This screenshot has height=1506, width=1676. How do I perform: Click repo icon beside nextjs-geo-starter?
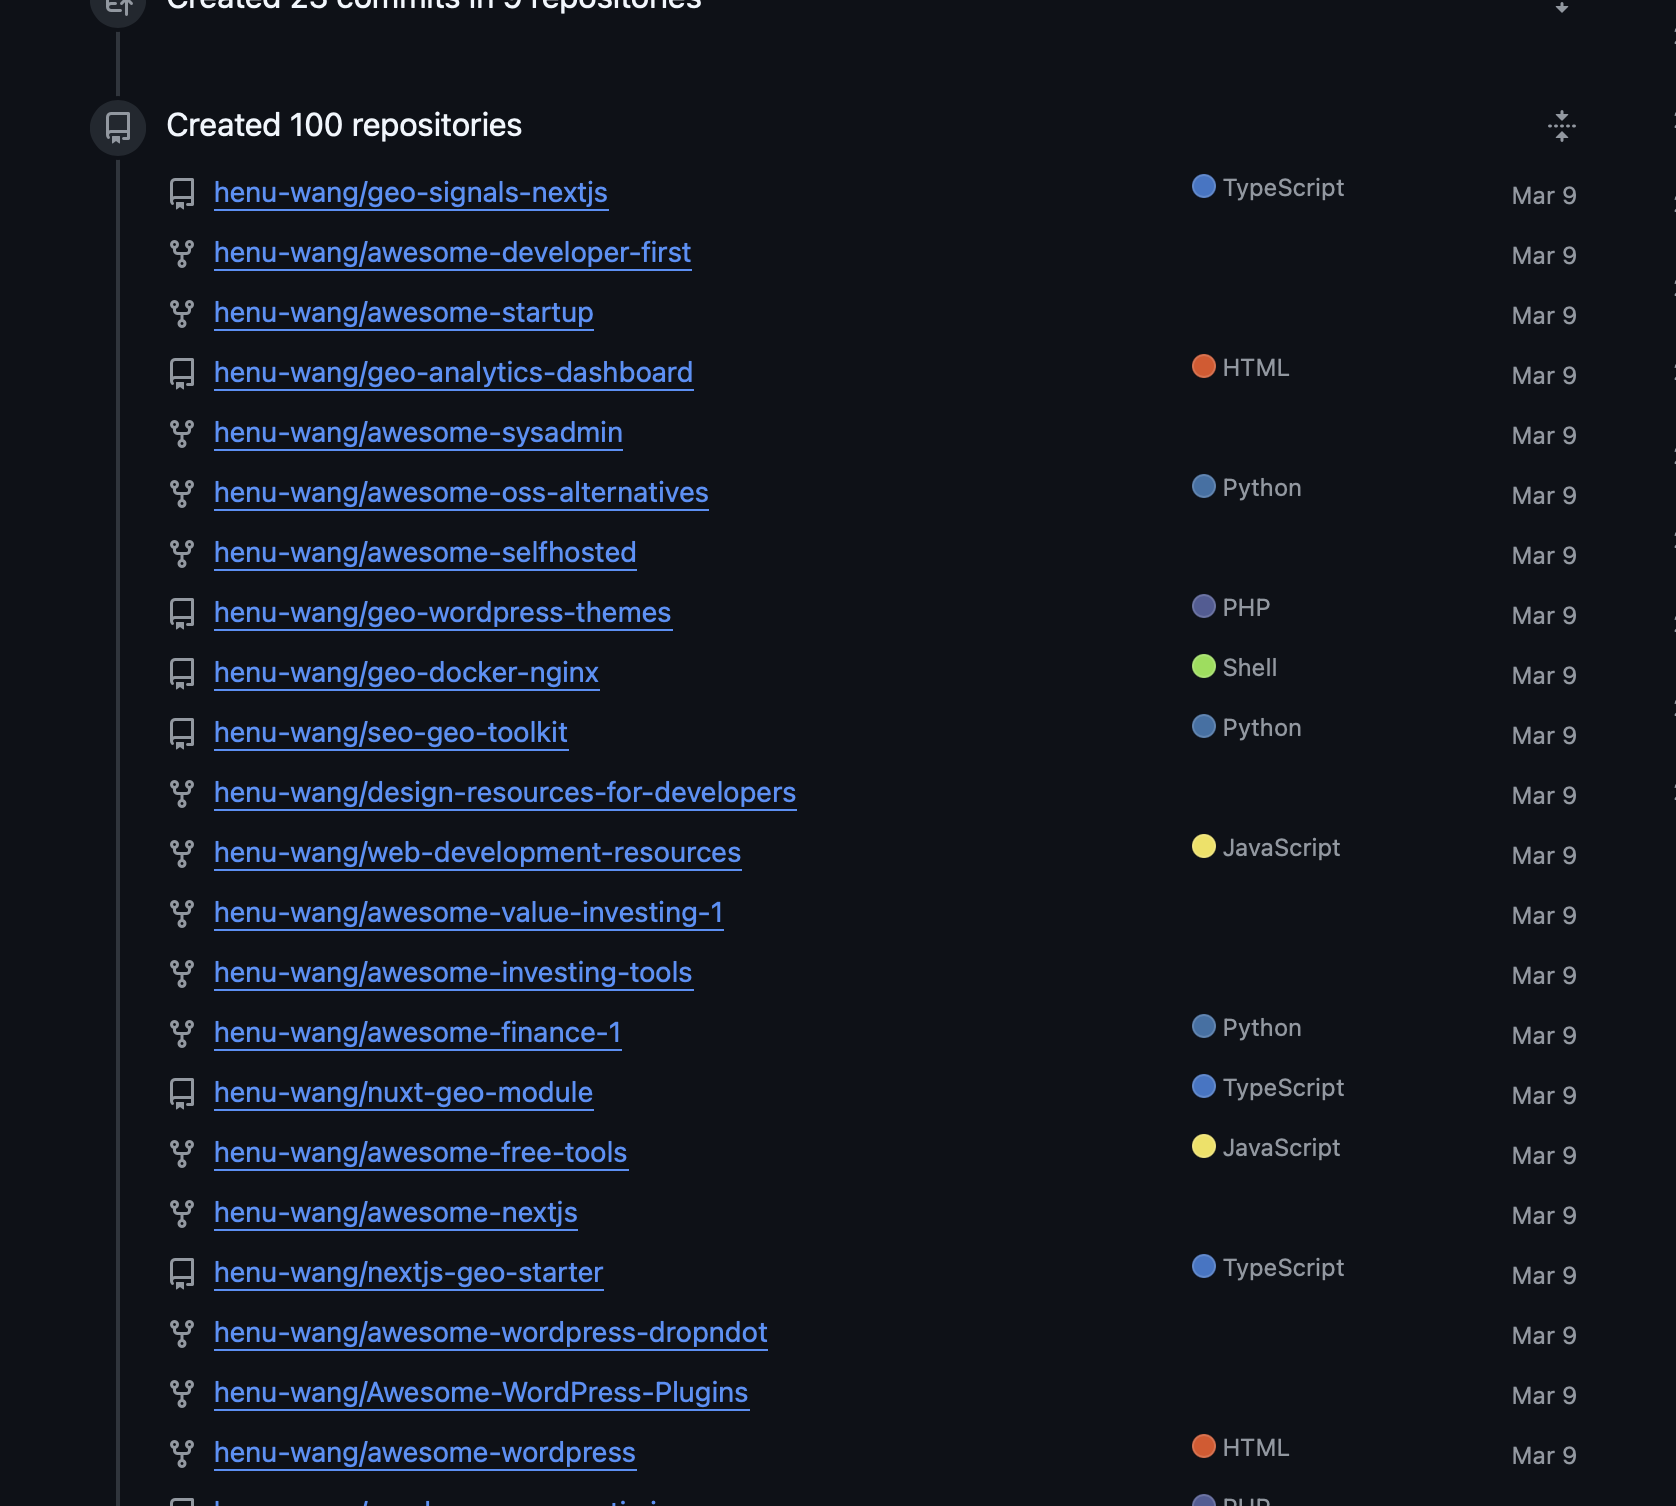182,1273
